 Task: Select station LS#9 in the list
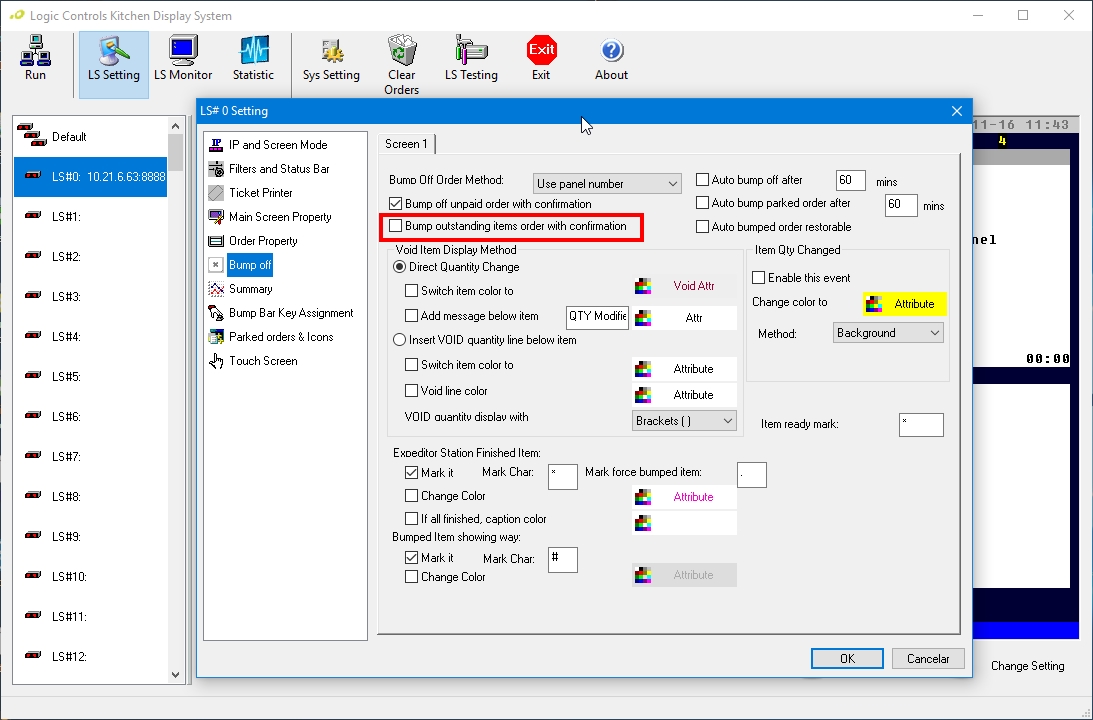point(91,536)
